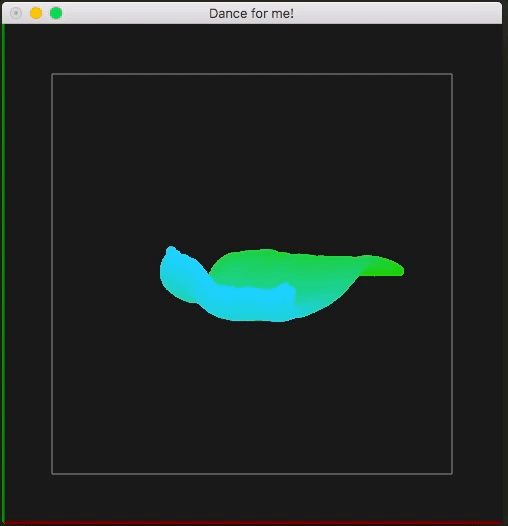Click the bottom edge of gray frame

click(252, 473)
